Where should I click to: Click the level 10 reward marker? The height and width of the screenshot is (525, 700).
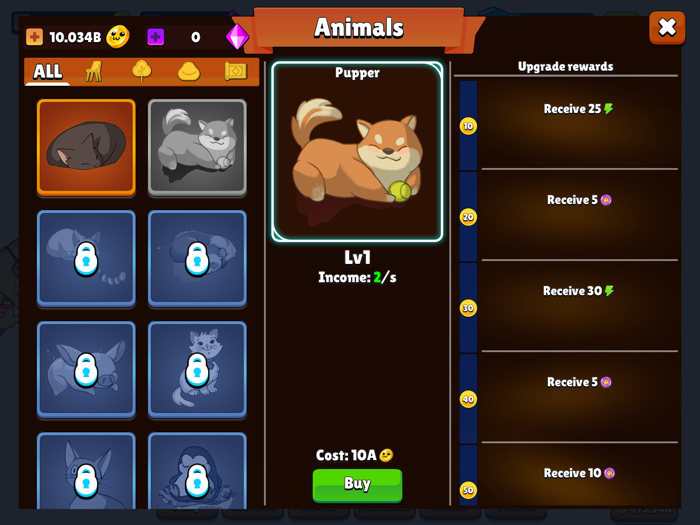[468, 126]
